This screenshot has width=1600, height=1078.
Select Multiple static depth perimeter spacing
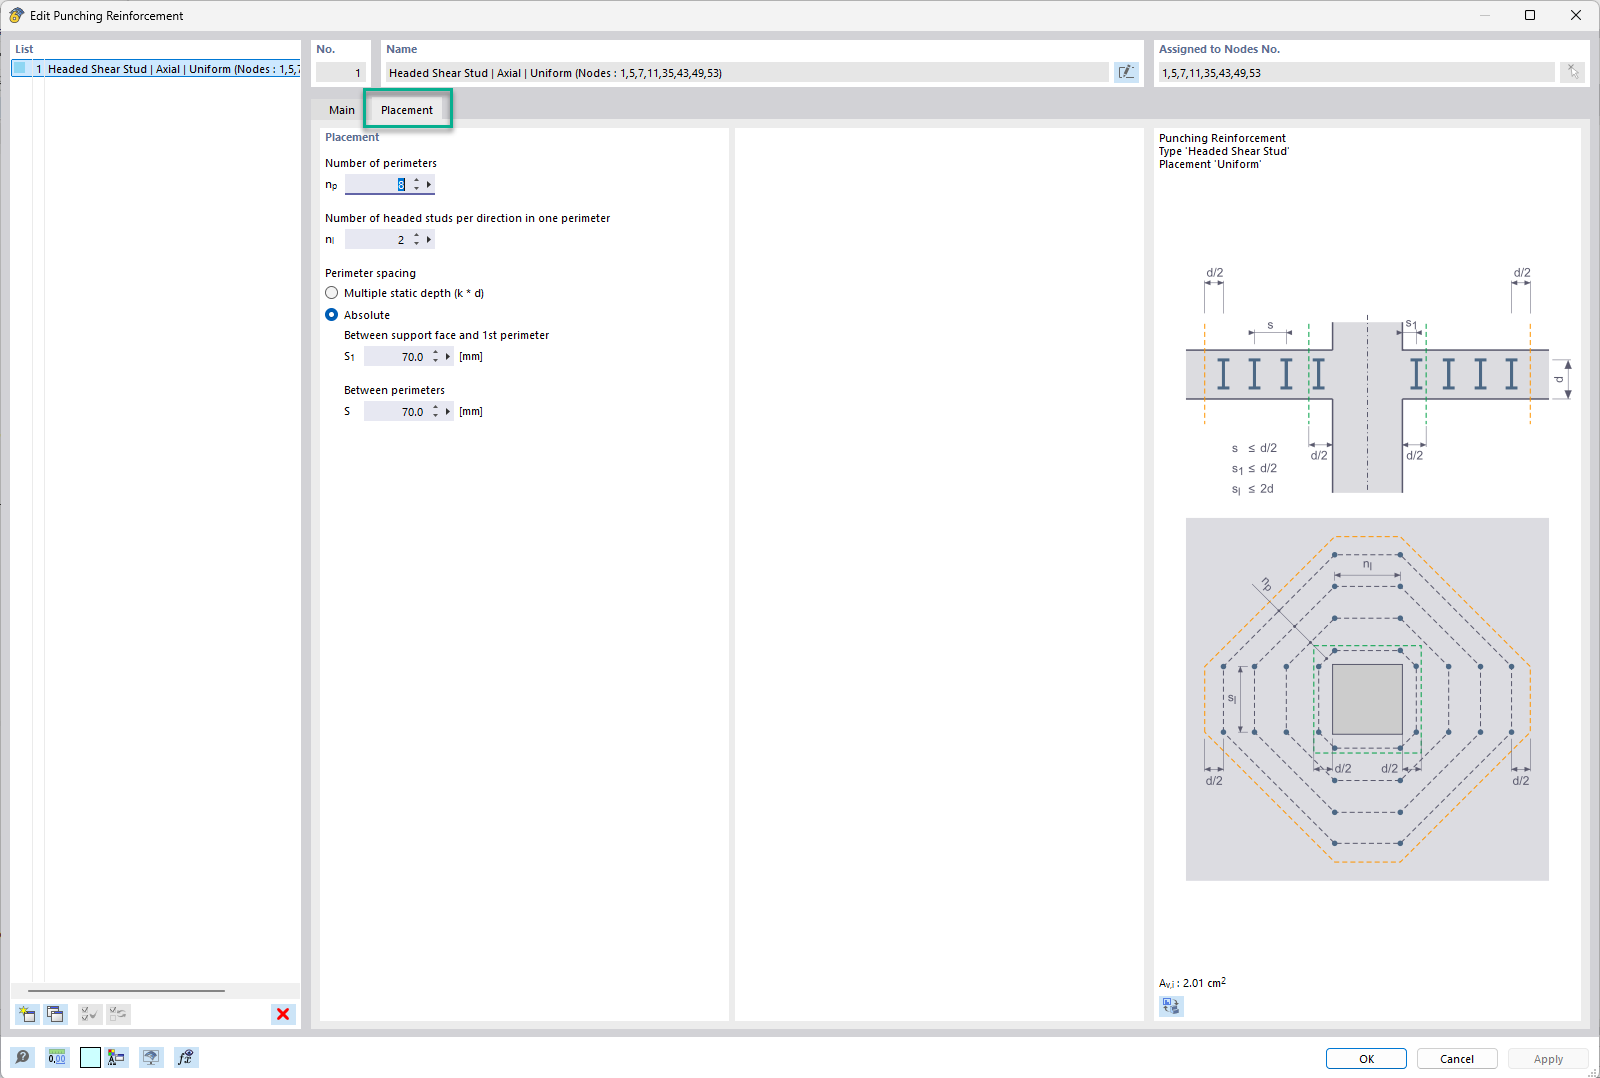pos(331,292)
